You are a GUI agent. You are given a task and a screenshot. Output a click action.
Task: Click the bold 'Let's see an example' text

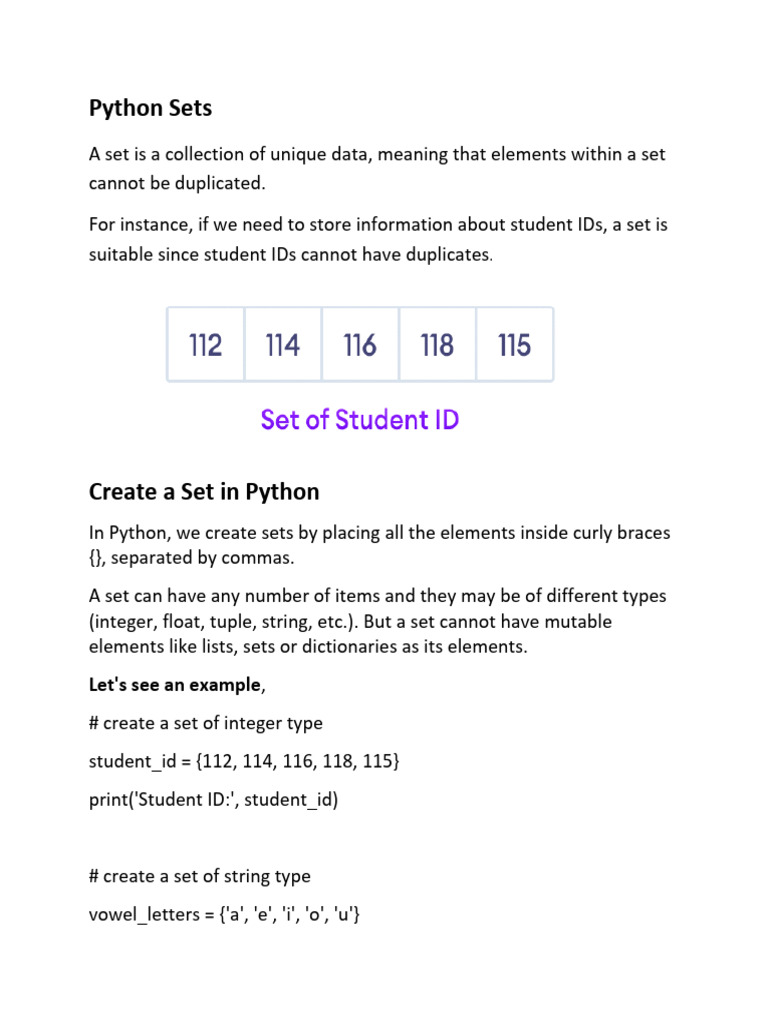click(174, 685)
